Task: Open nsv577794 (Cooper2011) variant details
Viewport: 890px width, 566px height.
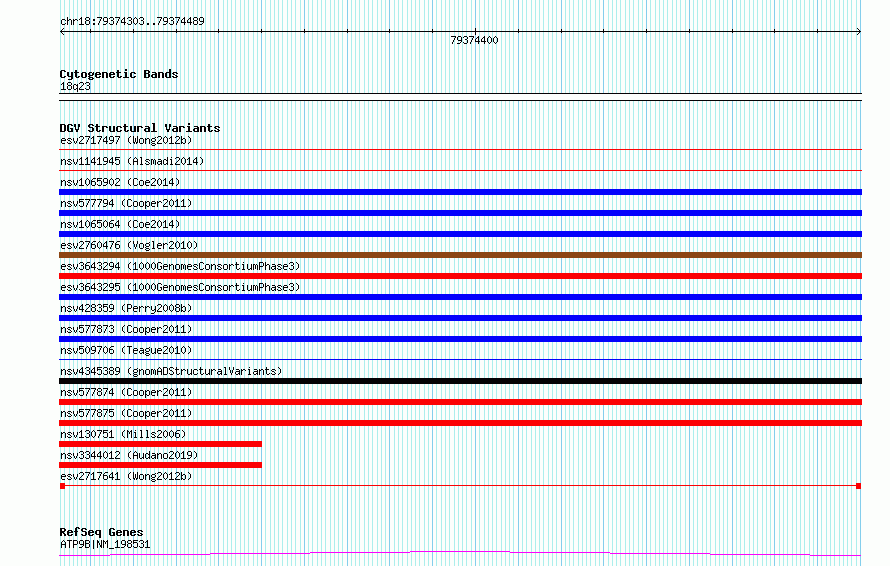Action: 126,203
